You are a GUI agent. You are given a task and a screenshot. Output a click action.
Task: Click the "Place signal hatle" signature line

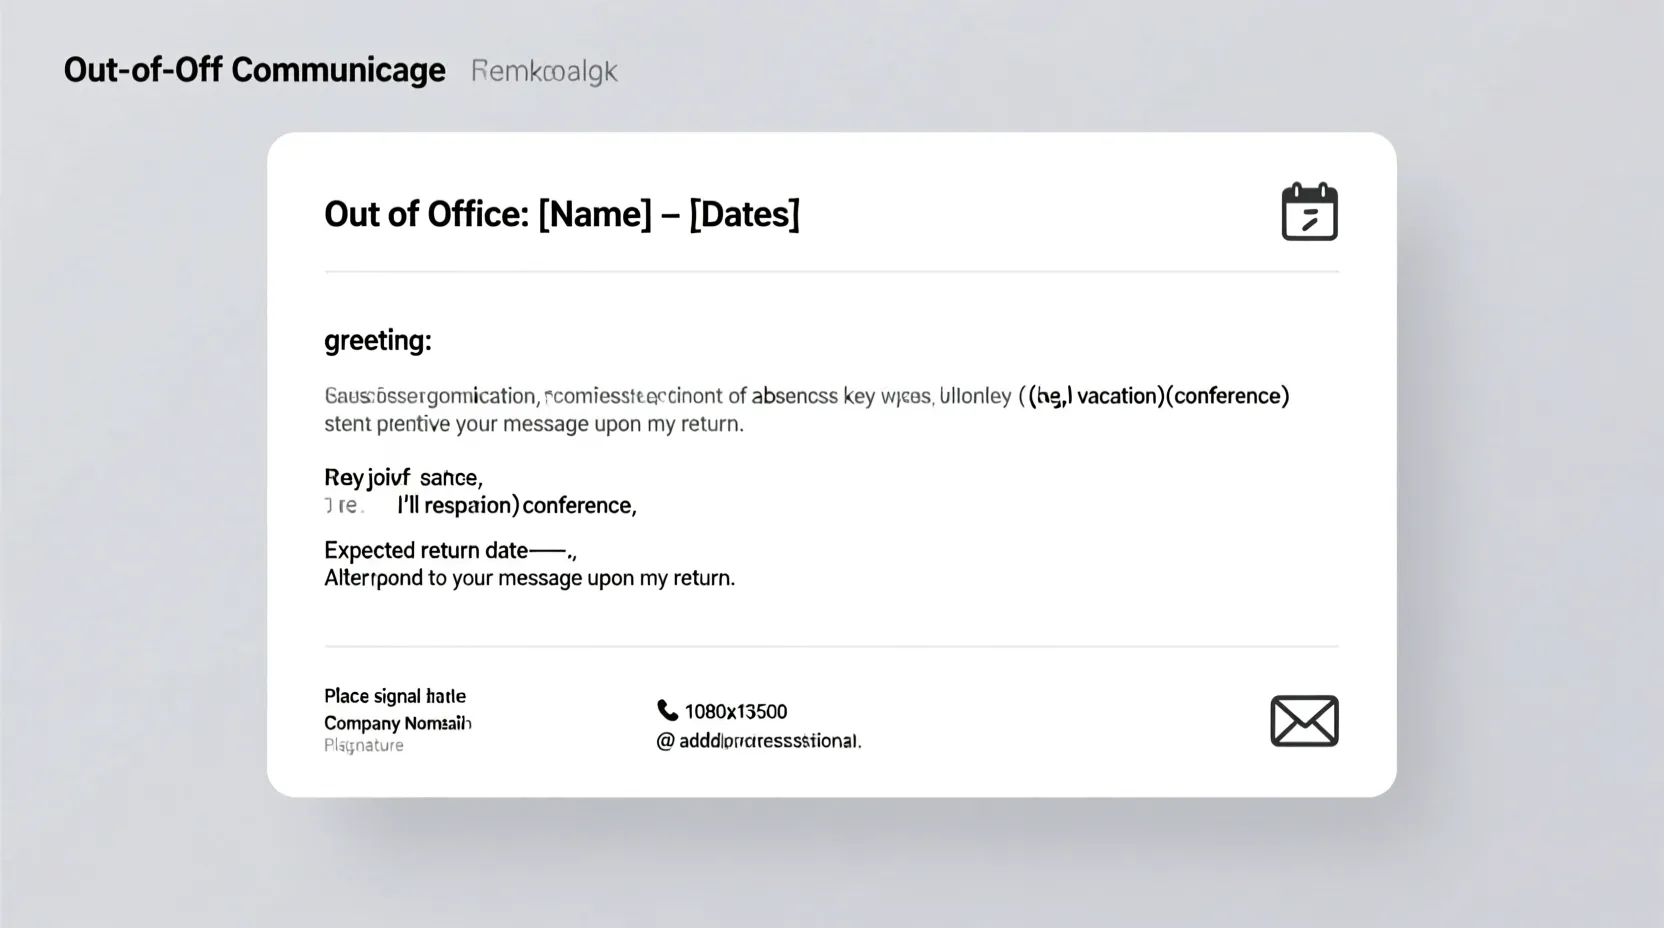pyautogui.click(x=394, y=696)
